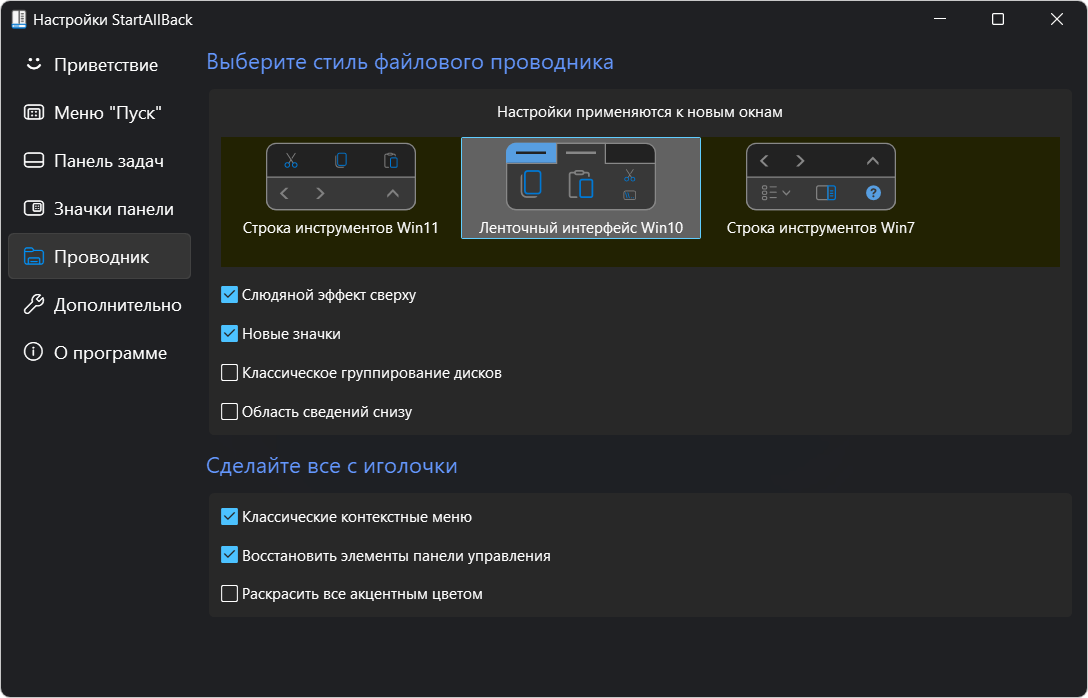The height and width of the screenshot is (698, 1088).
Task: Disable the Слюдяной эффект сверху checkbox
Action: click(229, 295)
